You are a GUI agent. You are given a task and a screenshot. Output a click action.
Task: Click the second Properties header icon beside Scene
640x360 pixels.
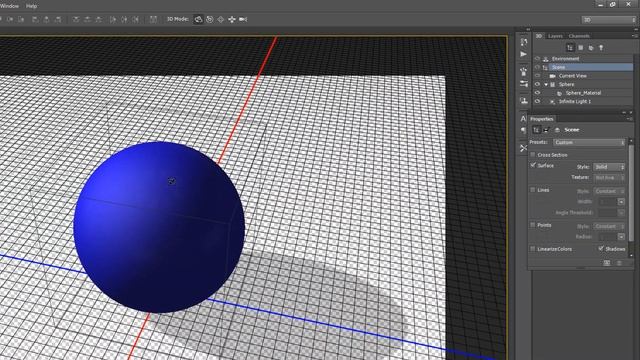pos(546,130)
